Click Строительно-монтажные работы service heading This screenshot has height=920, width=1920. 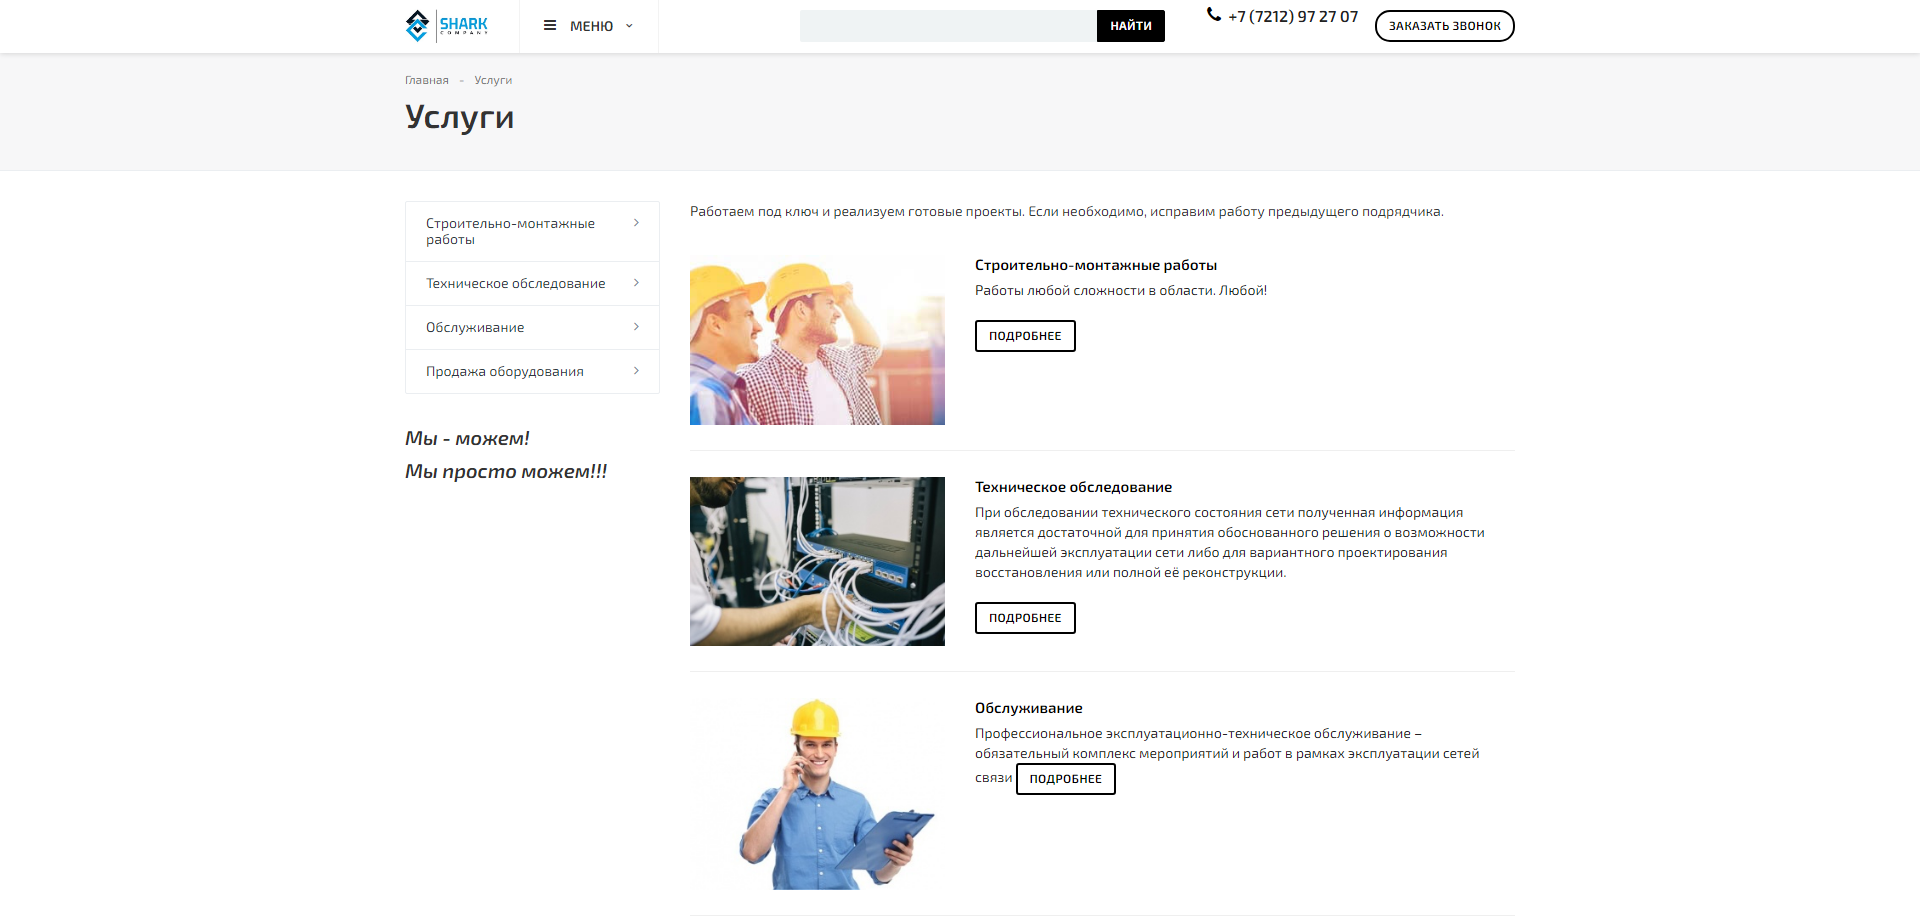click(x=1096, y=265)
